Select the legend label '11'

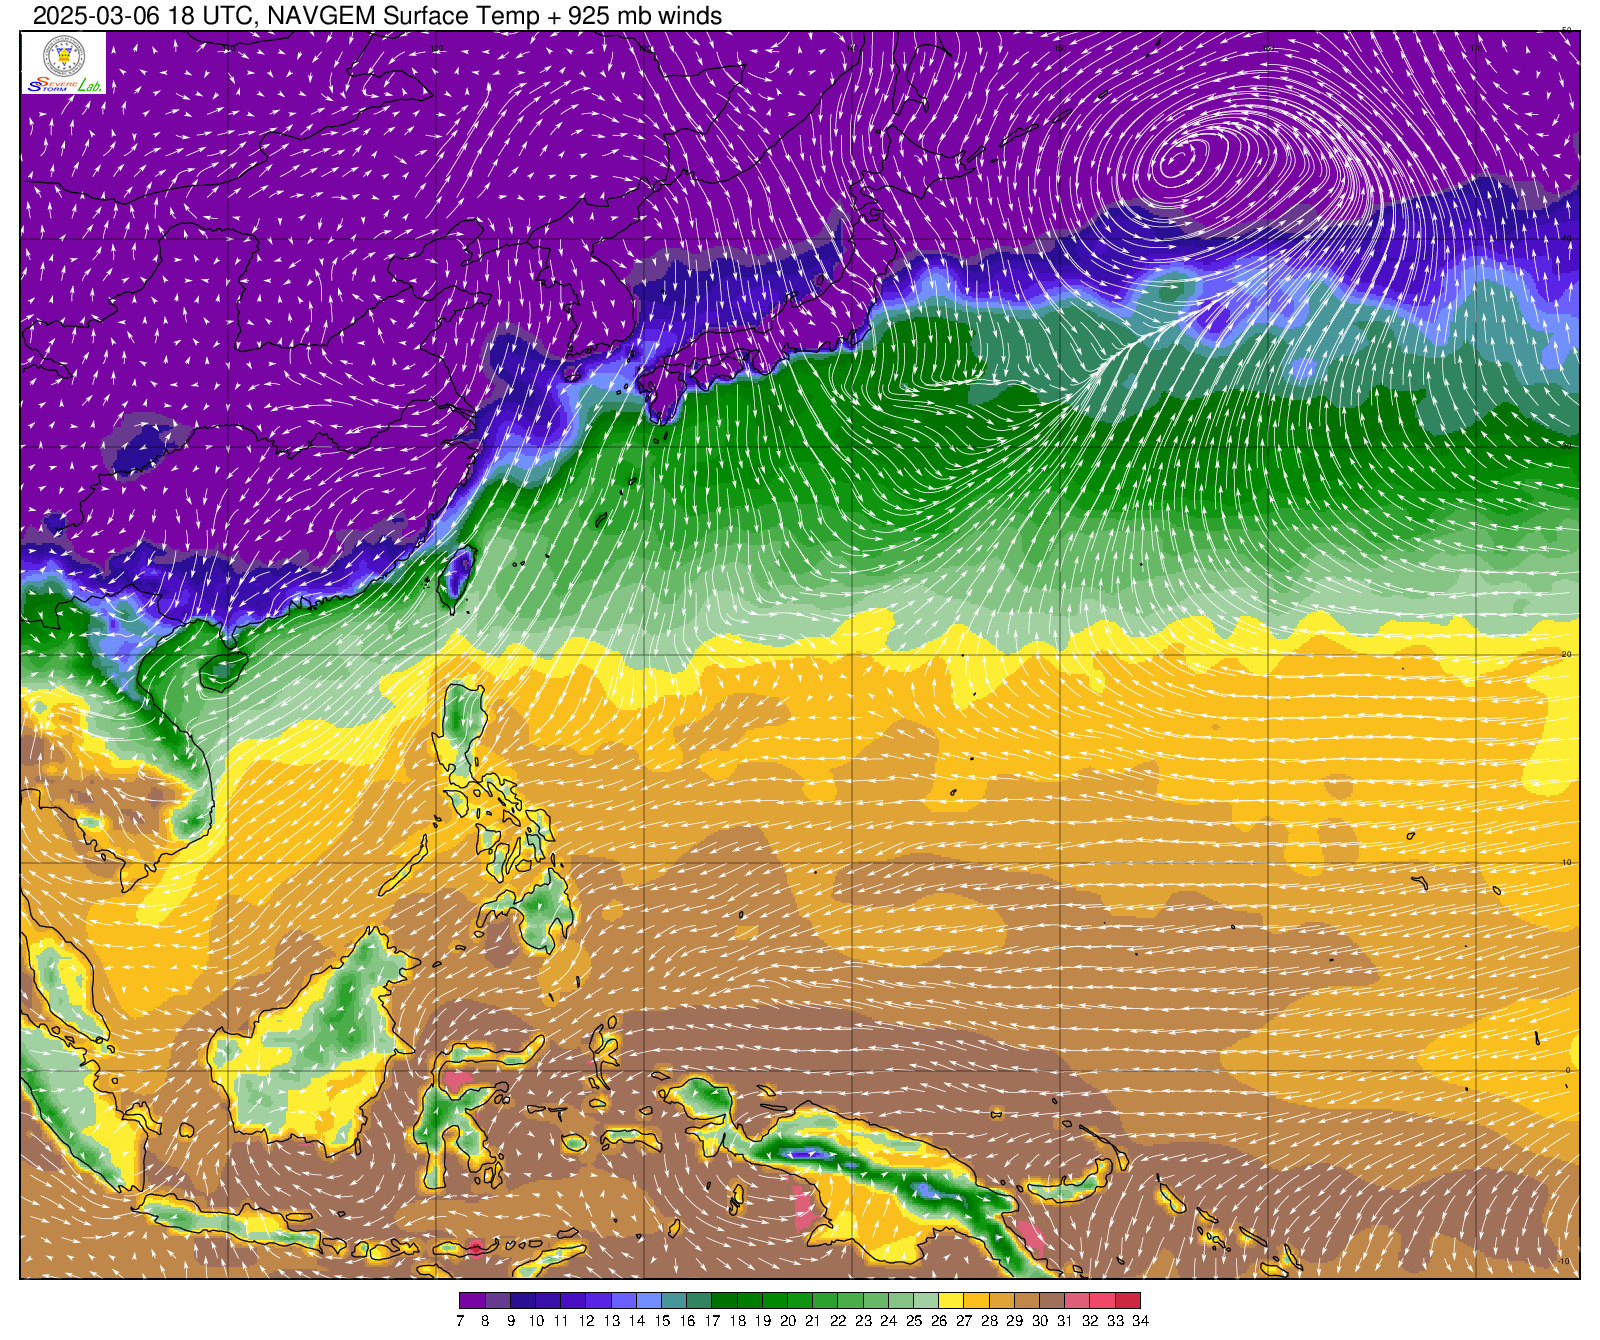tap(561, 1321)
